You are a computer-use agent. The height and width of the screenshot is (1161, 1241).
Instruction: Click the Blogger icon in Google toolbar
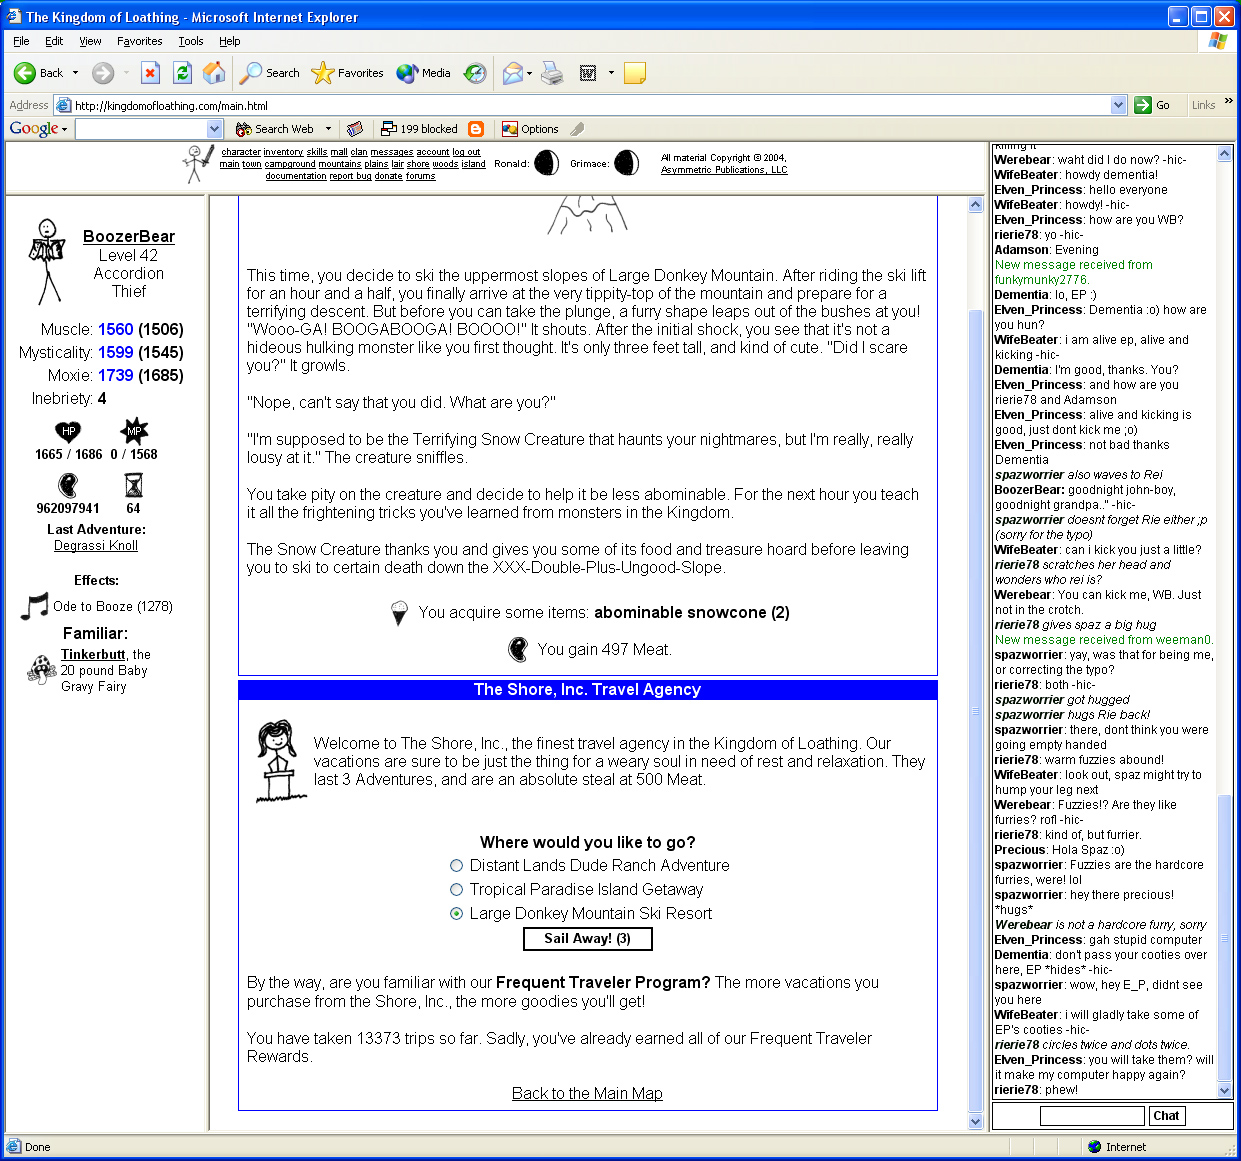coord(476,129)
